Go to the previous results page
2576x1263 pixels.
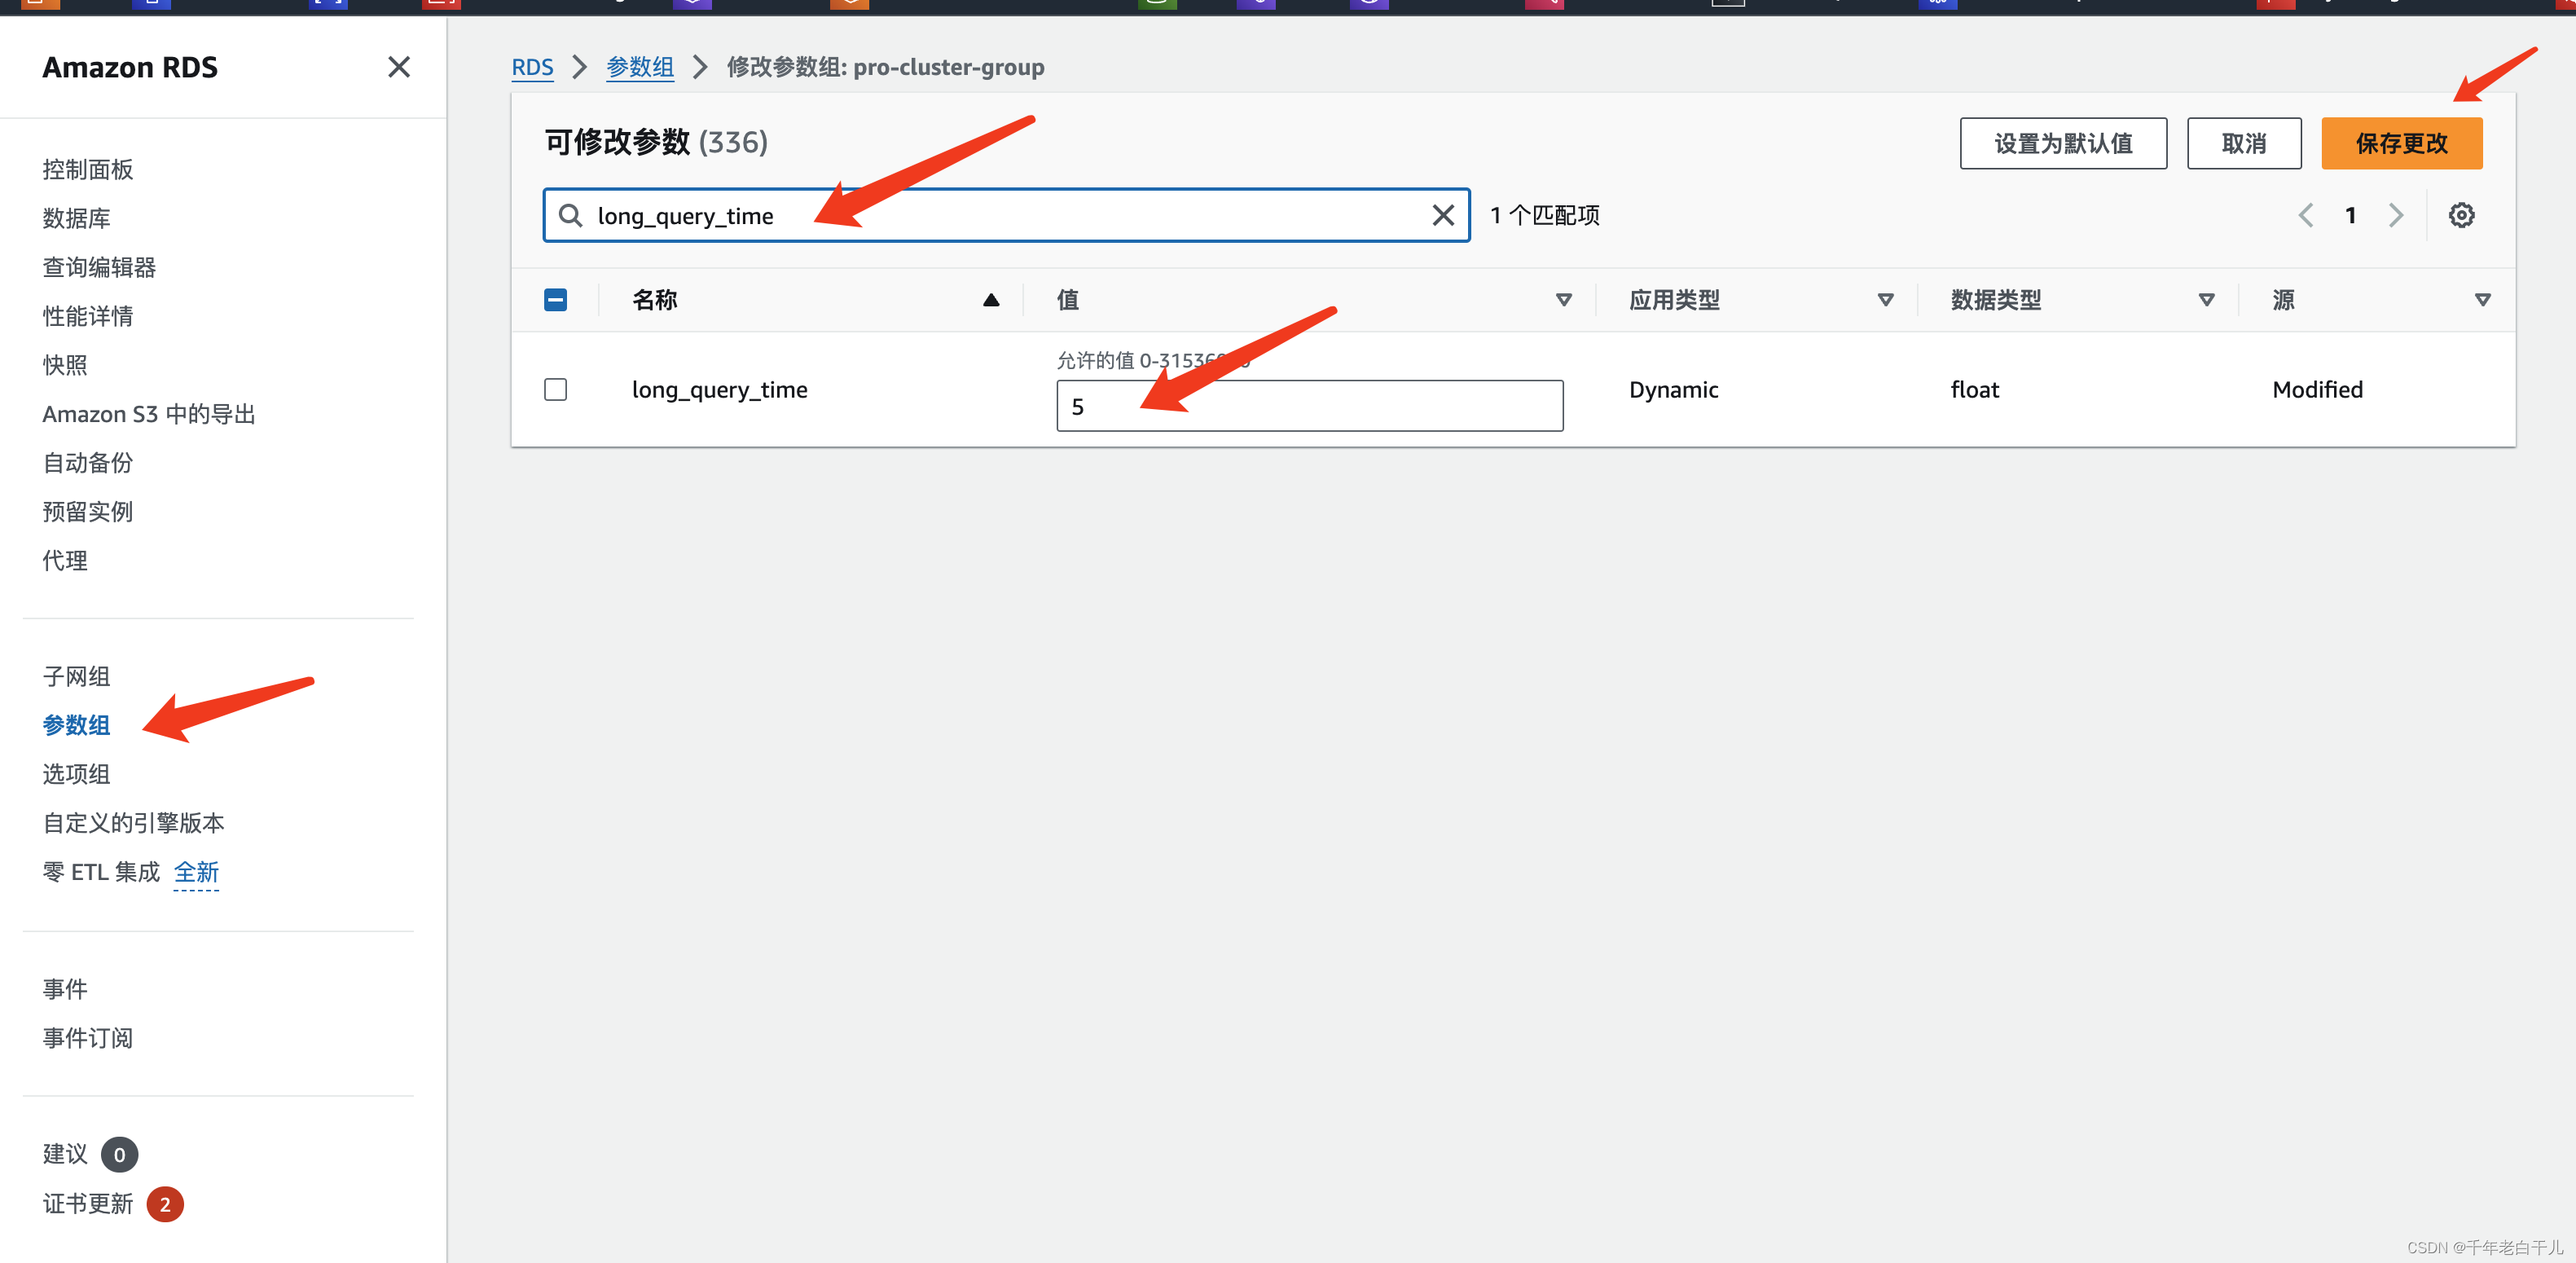2305,215
